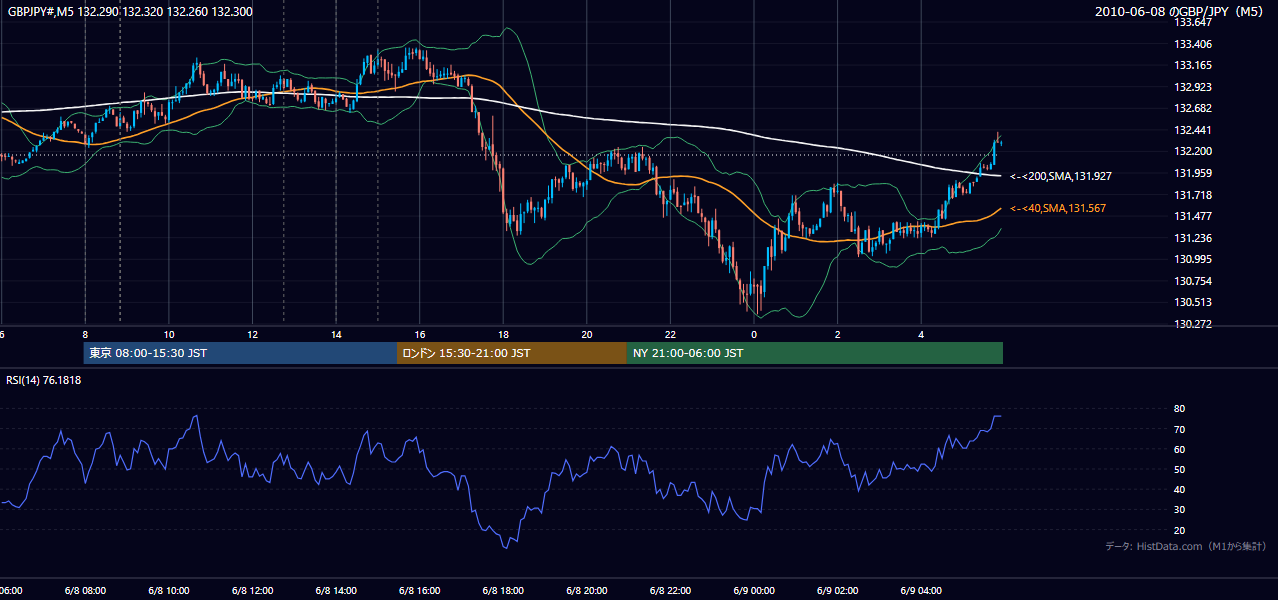Click price level 130.754 on the axis
This screenshot has height=600, width=1278.
(x=1193, y=281)
